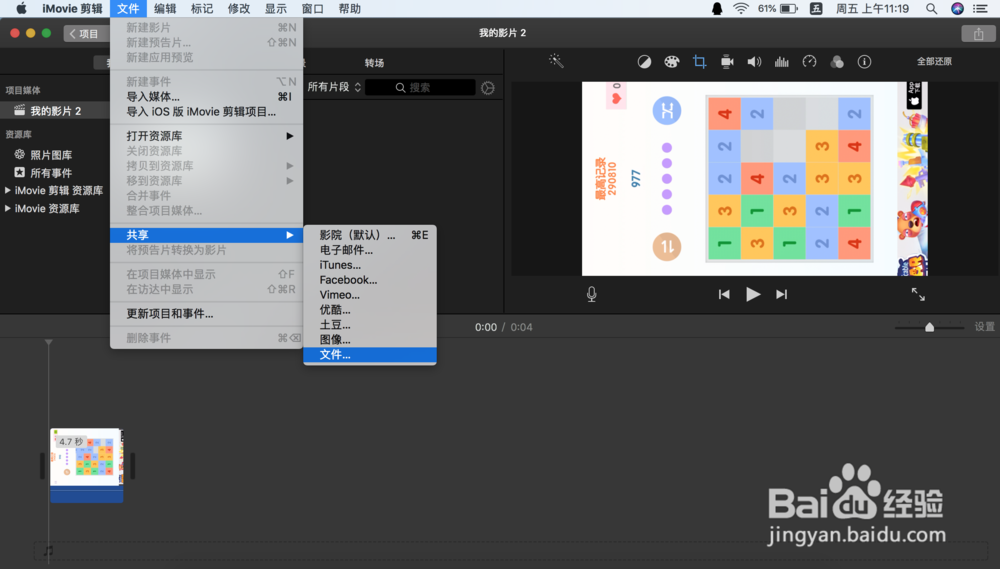Skip to previous clip in viewer
1000x569 pixels.
[724, 294]
